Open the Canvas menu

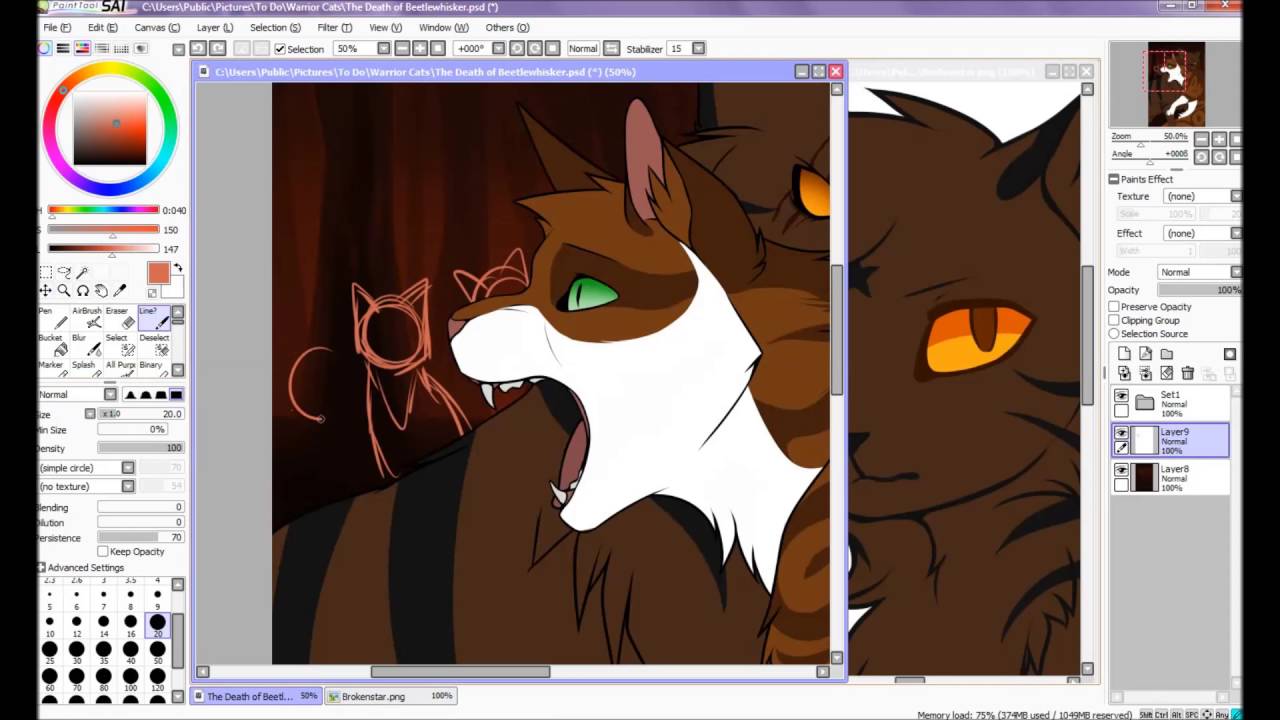pyautogui.click(x=157, y=27)
